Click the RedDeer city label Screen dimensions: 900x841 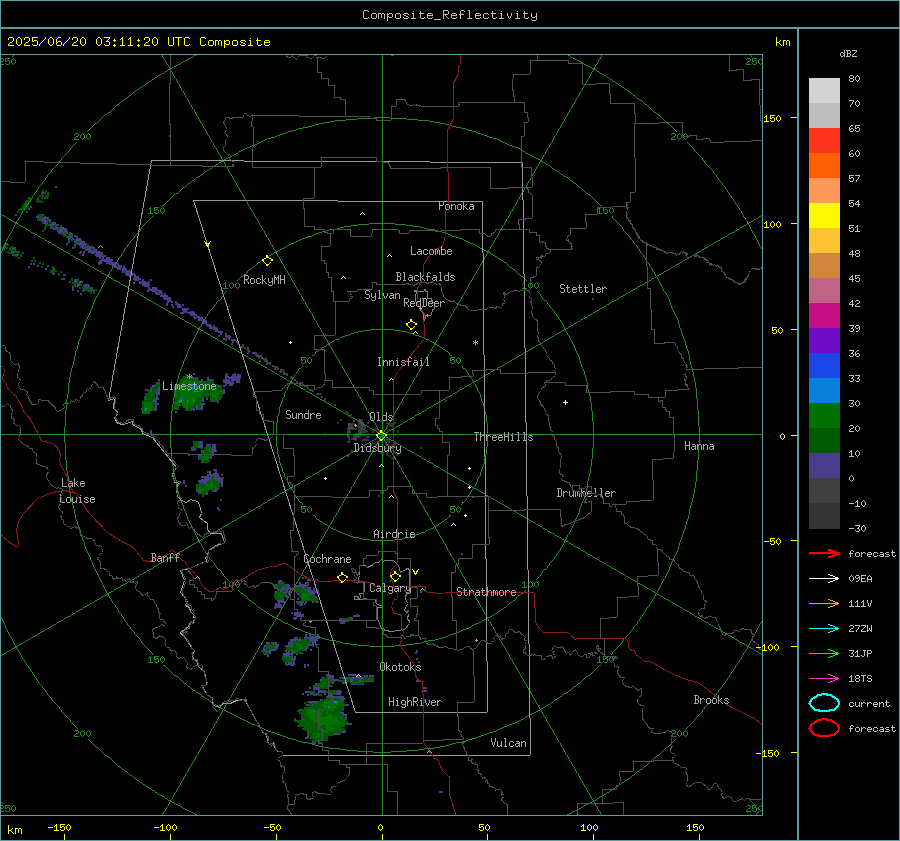pyautogui.click(x=424, y=303)
